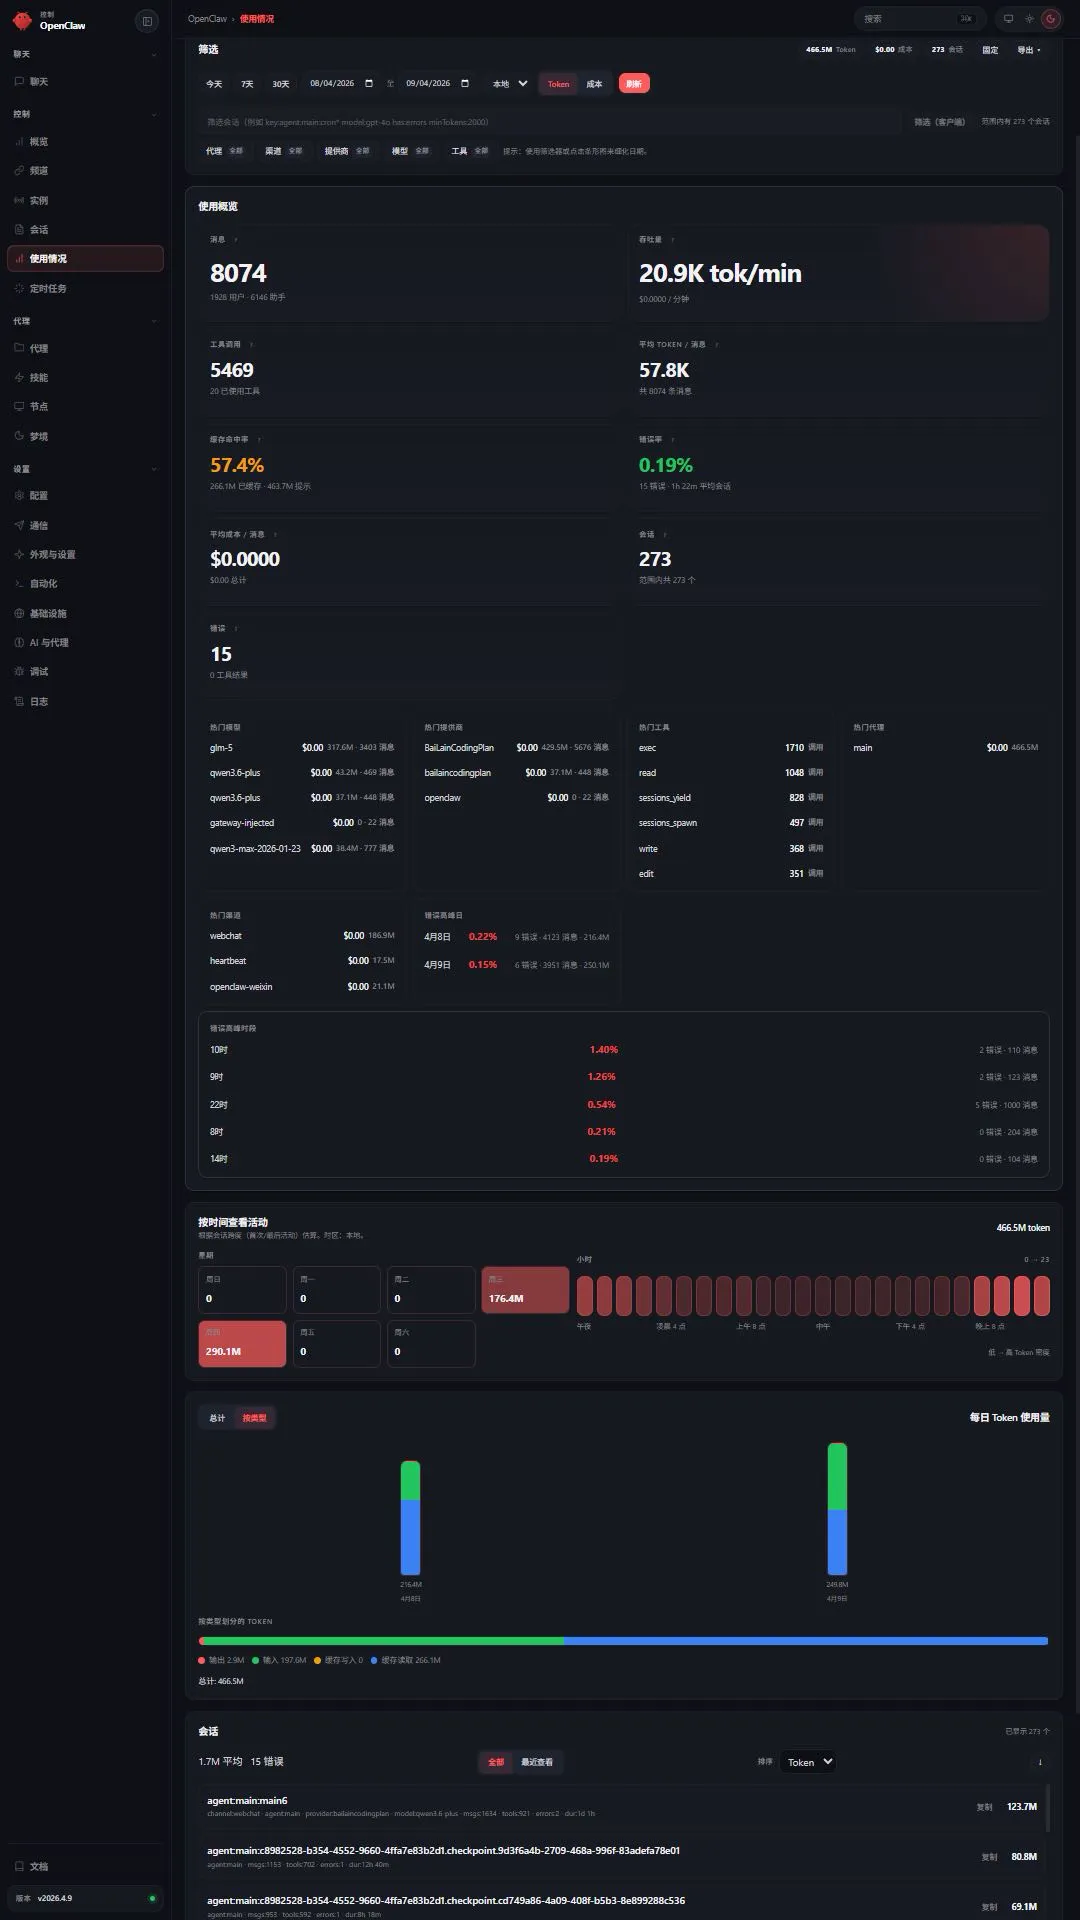Collapse the 聊天 sidebar section

[x=85, y=54]
